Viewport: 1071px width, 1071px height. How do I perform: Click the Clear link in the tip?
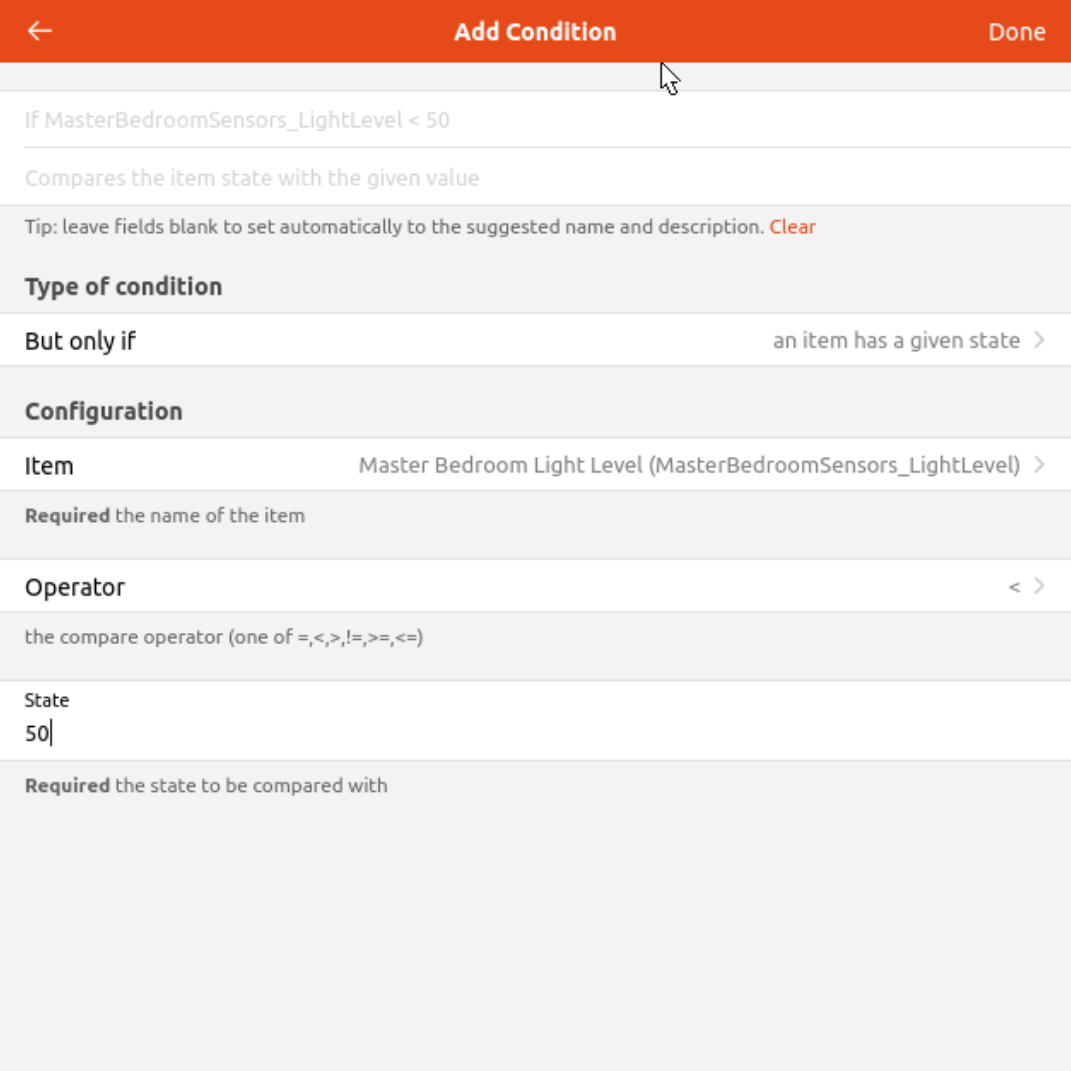(x=792, y=227)
